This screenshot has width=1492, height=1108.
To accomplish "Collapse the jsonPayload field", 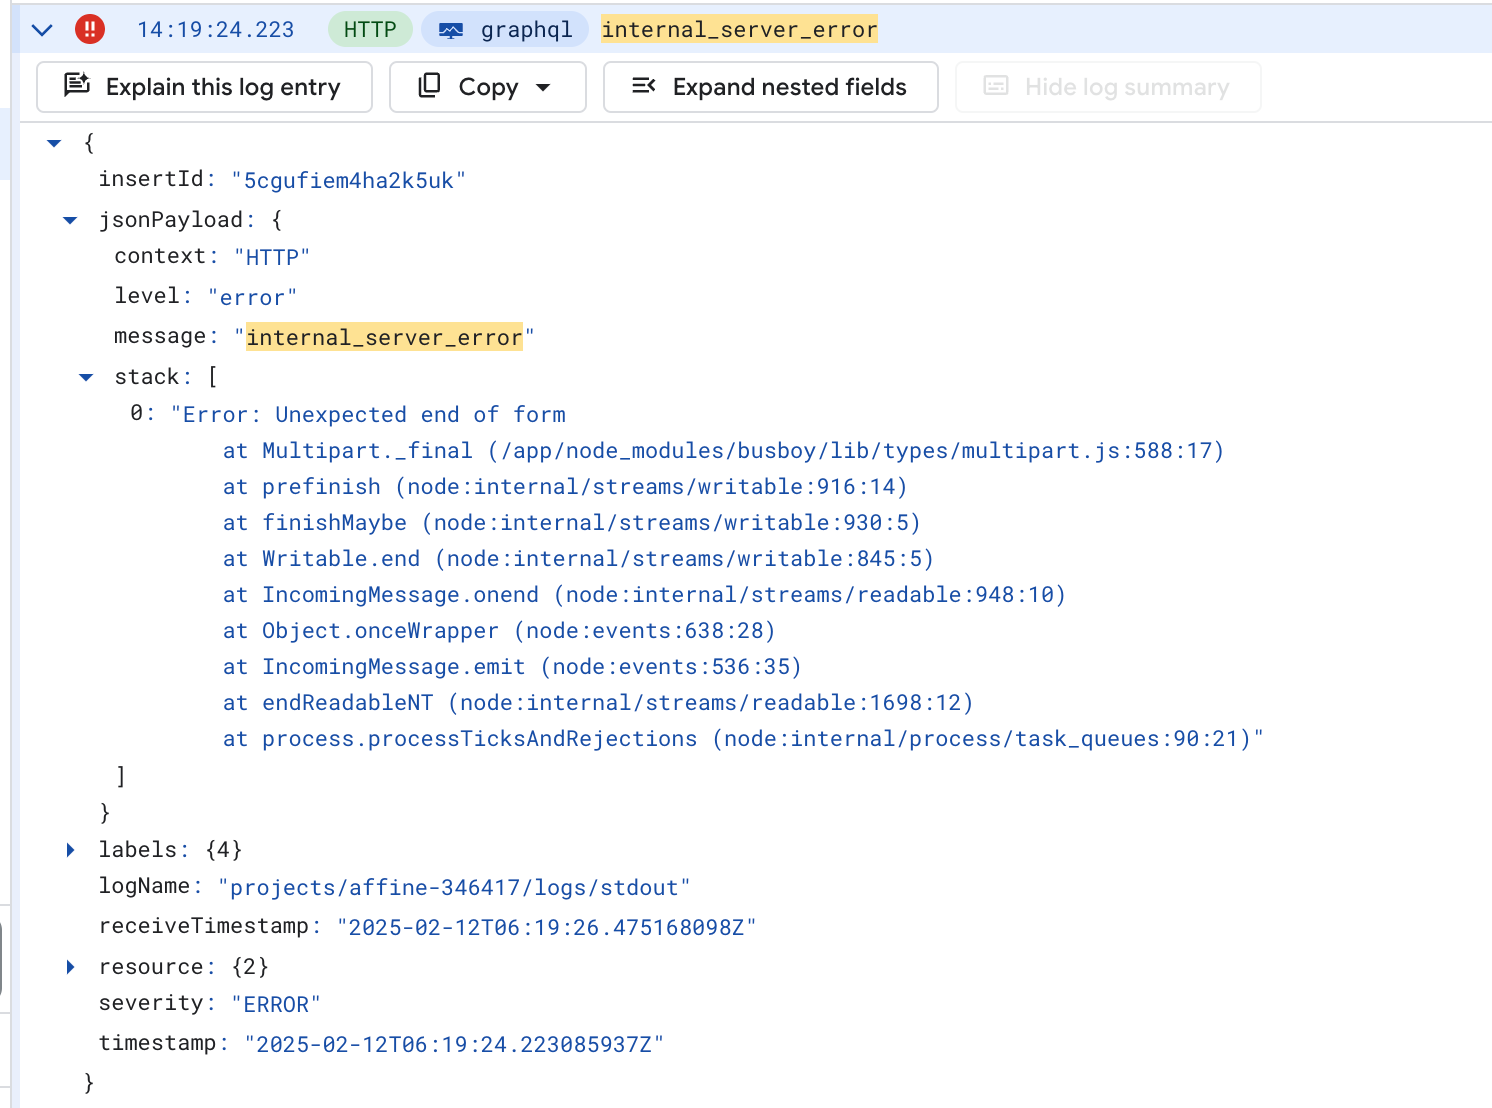I will (x=70, y=220).
